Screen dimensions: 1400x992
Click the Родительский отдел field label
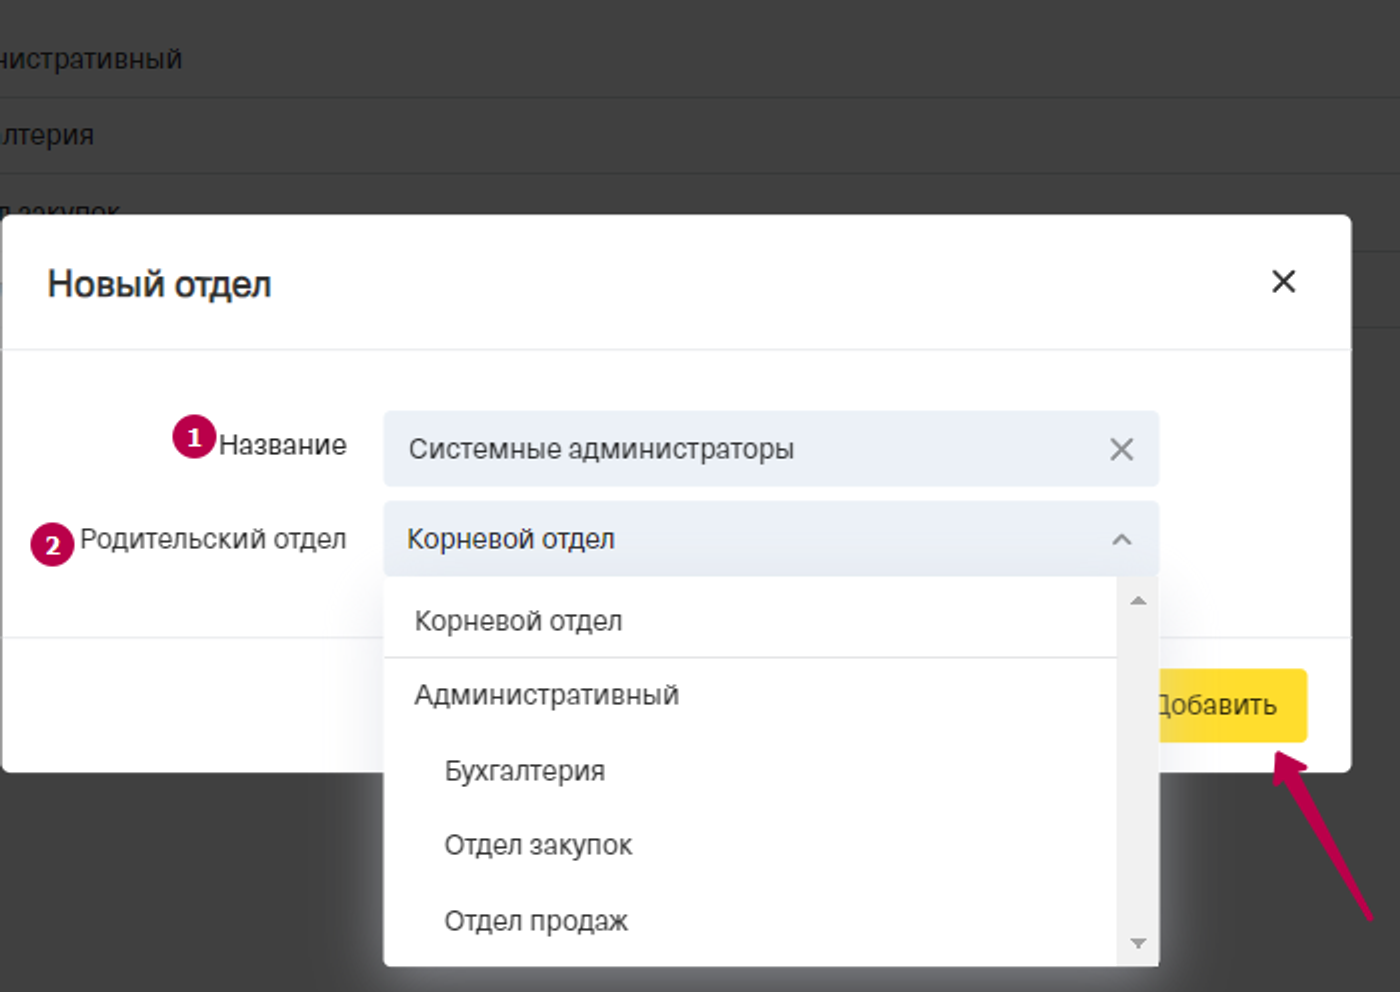click(x=213, y=540)
